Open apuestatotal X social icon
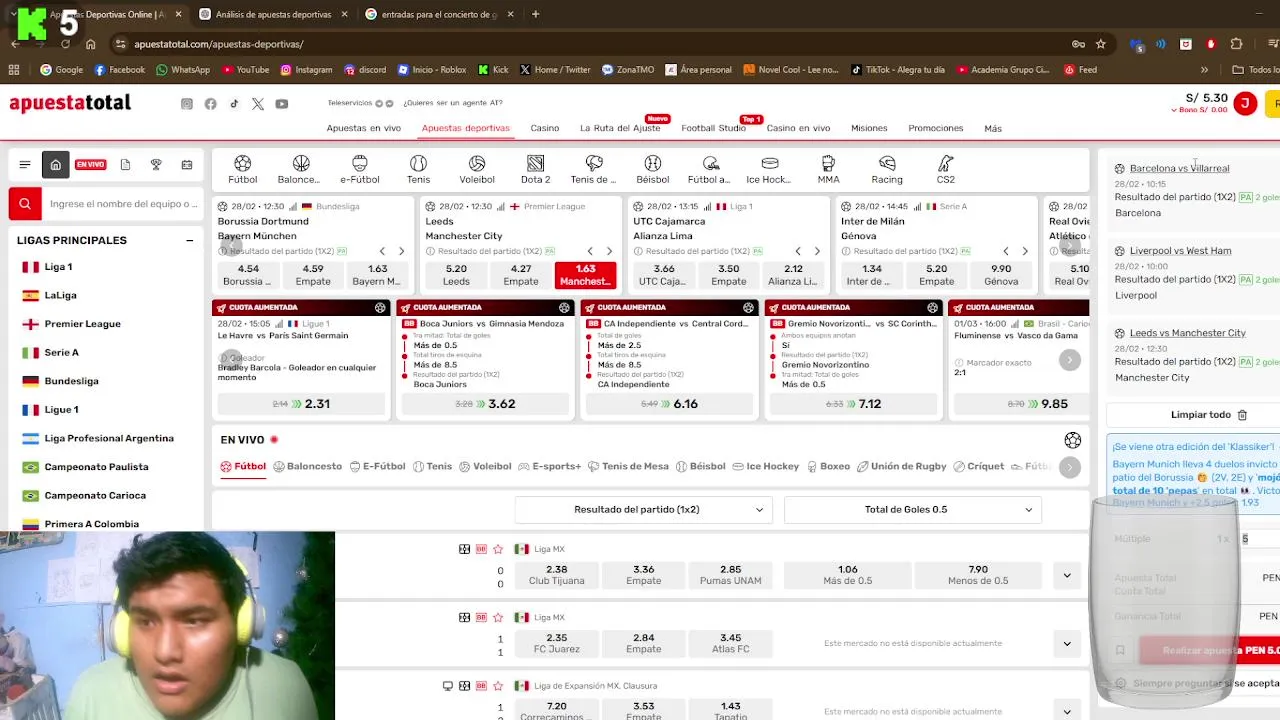 click(258, 104)
